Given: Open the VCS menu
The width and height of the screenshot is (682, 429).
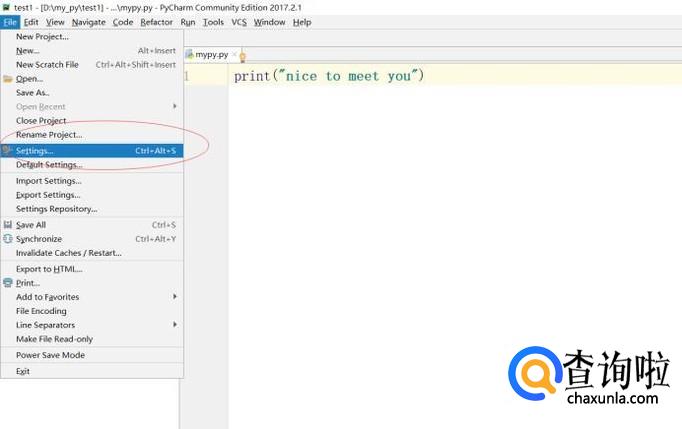Looking at the screenshot, I should 239,22.
